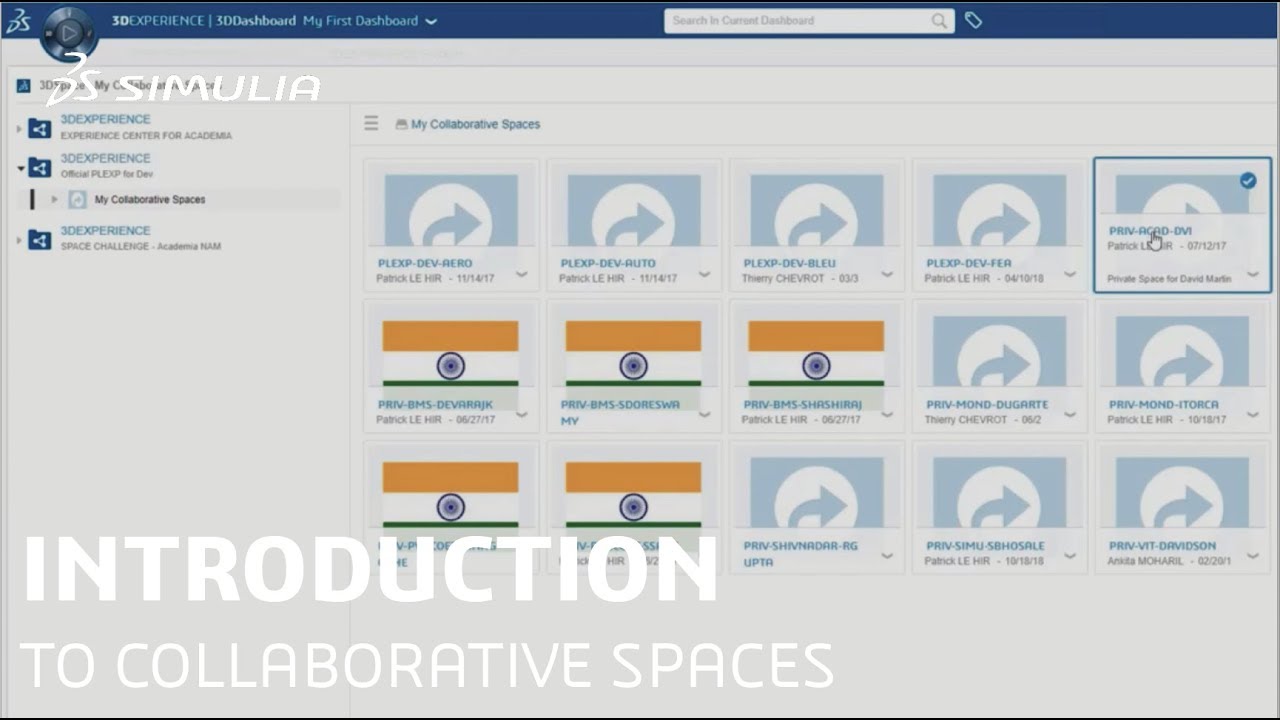Select 3DEXPERIENCE Official PLEXP for Dev item
1280x720 pixels.
[106, 166]
